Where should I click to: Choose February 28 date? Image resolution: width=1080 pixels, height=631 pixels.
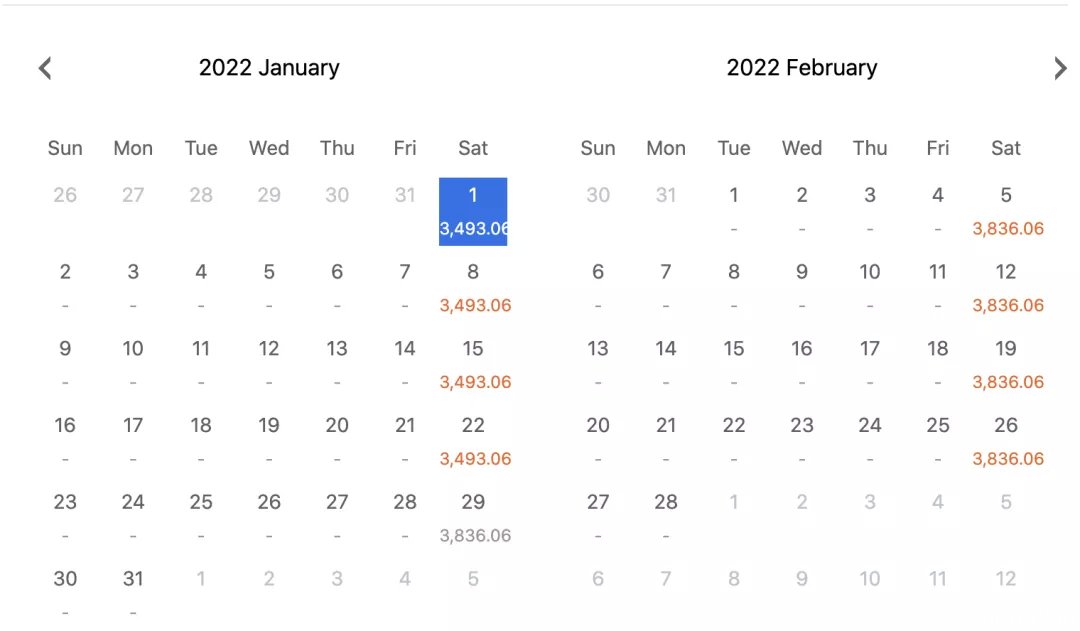666,518
